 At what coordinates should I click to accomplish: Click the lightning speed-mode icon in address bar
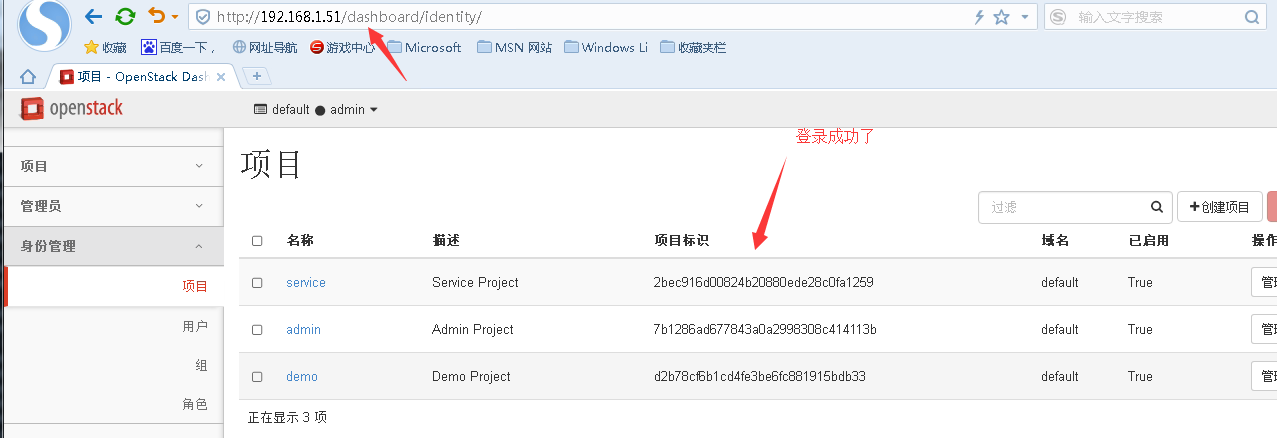[x=980, y=17]
